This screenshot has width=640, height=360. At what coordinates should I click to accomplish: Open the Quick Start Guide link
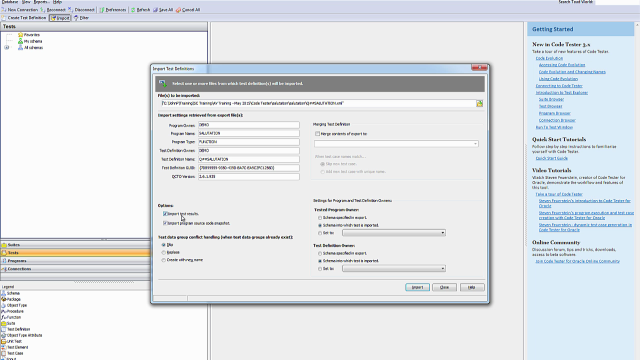(x=551, y=158)
